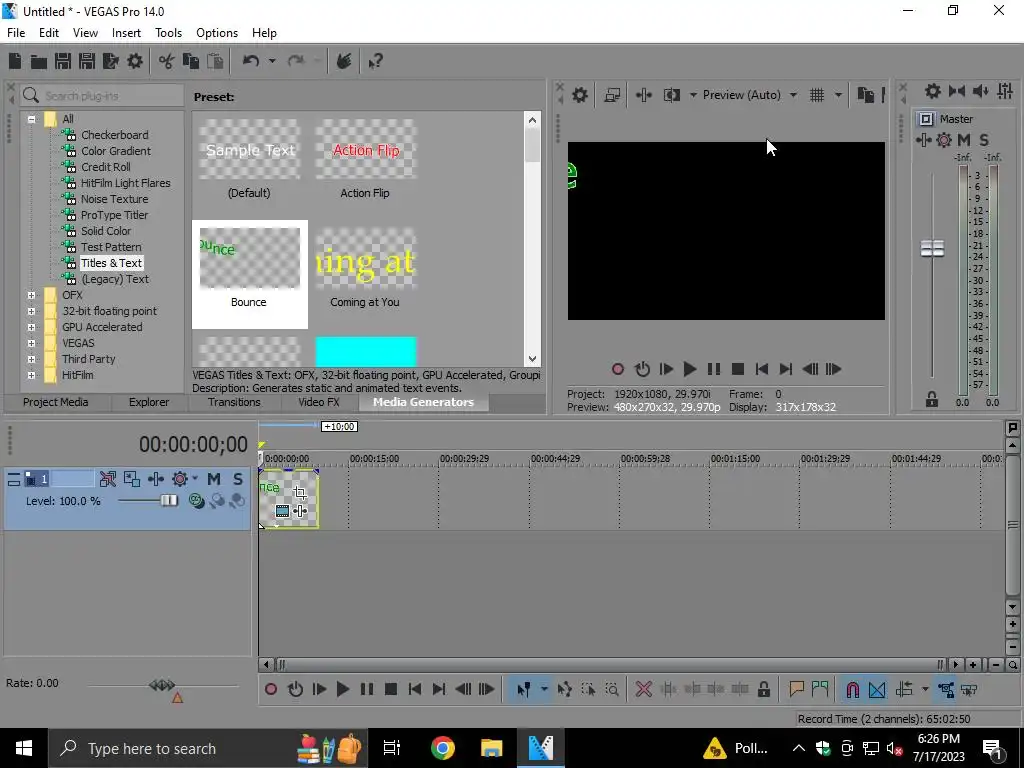1024x768 pixels.
Task: Click the New project icon
Action: (x=15, y=61)
